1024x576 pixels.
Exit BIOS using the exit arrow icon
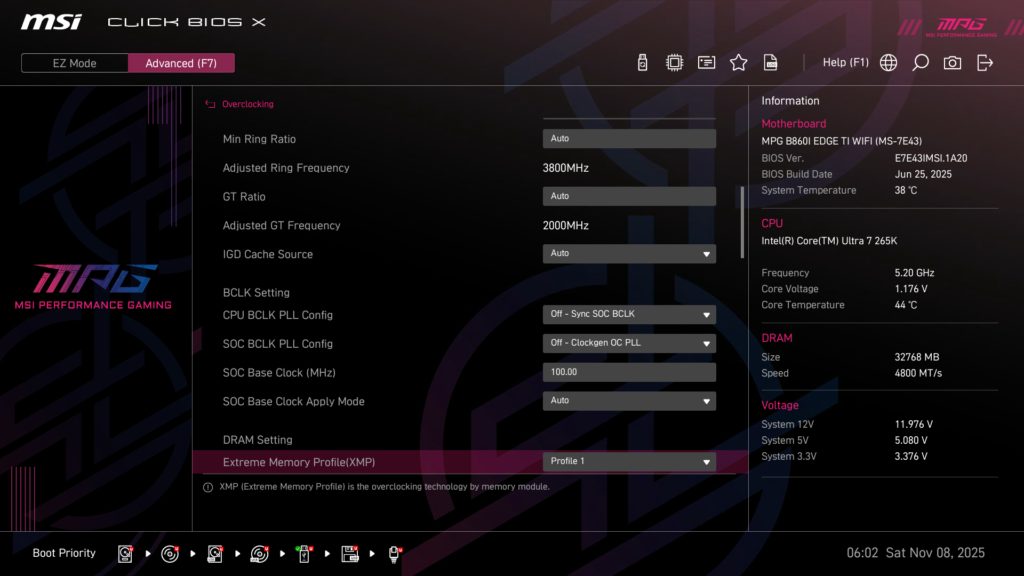point(984,61)
